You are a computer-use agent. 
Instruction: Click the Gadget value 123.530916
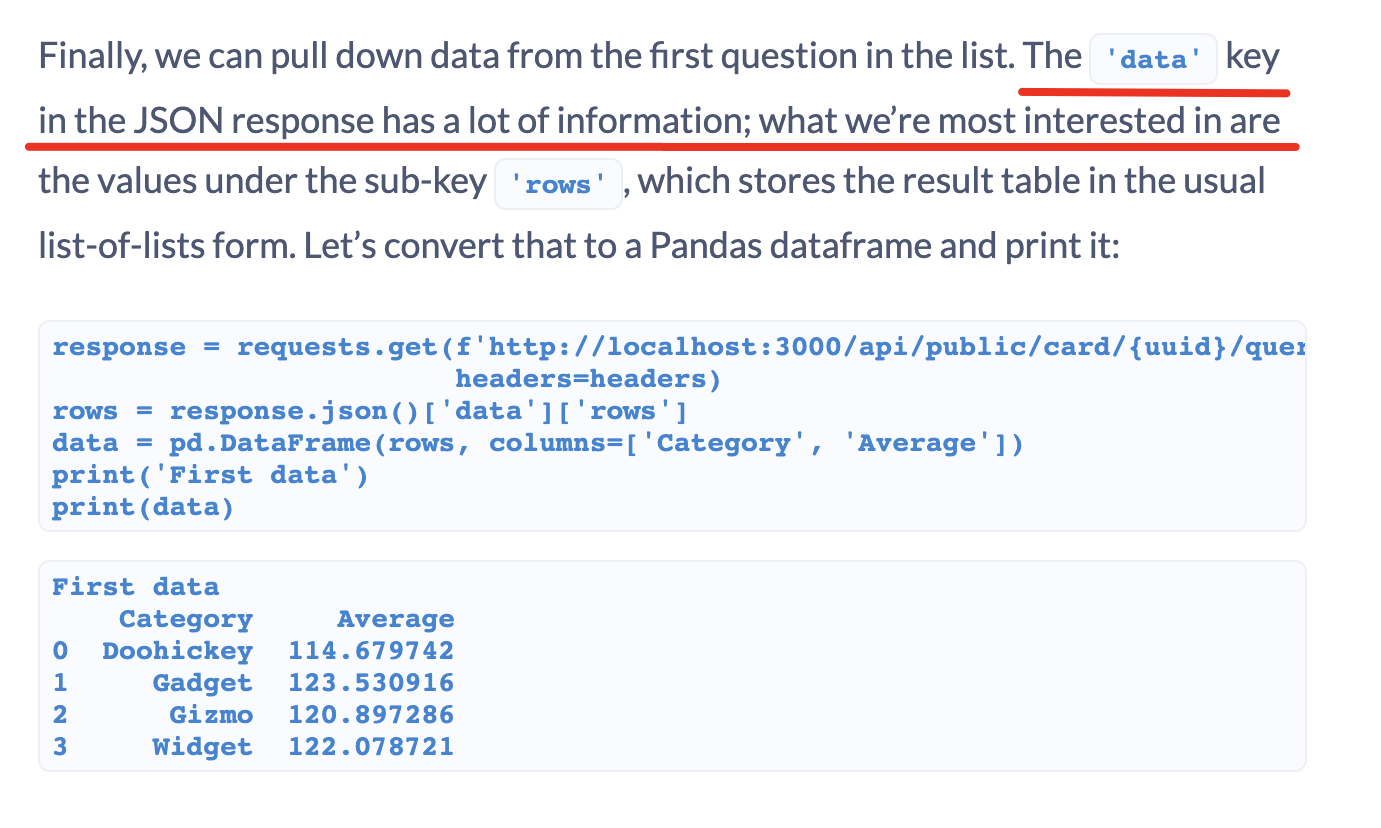pyautogui.click(x=371, y=683)
